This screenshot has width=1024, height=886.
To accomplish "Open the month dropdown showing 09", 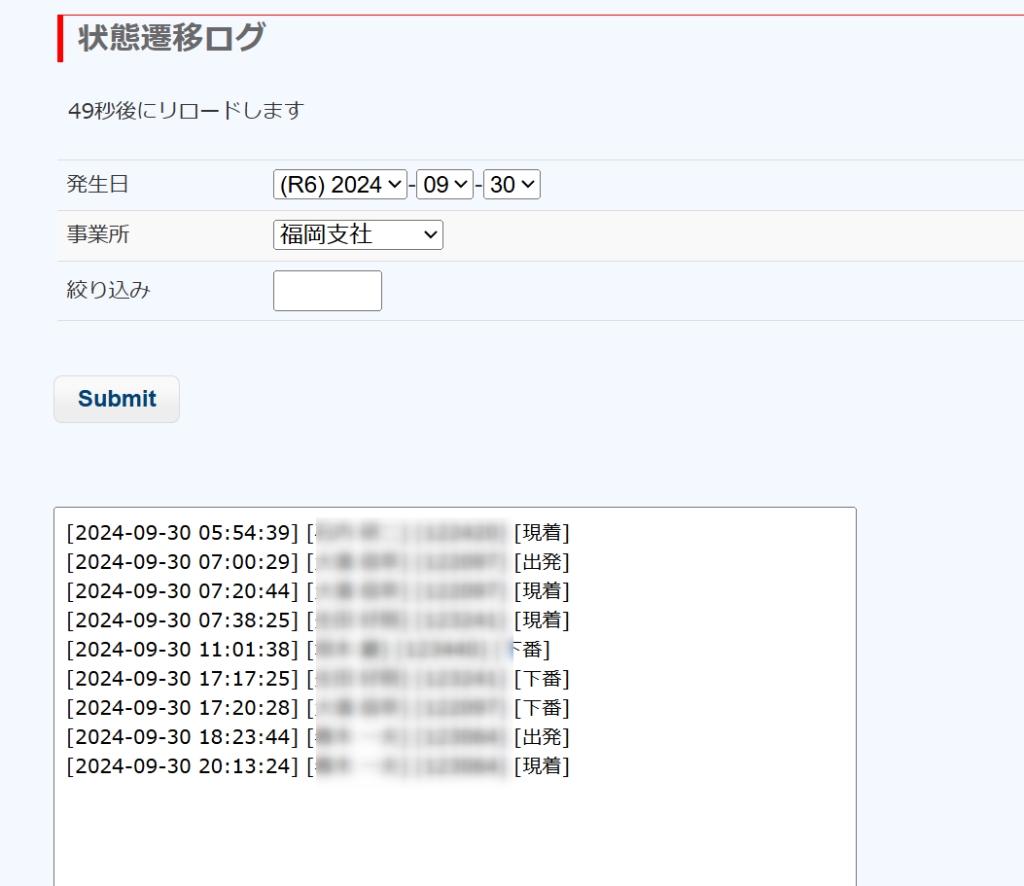I will pos(444,185).
